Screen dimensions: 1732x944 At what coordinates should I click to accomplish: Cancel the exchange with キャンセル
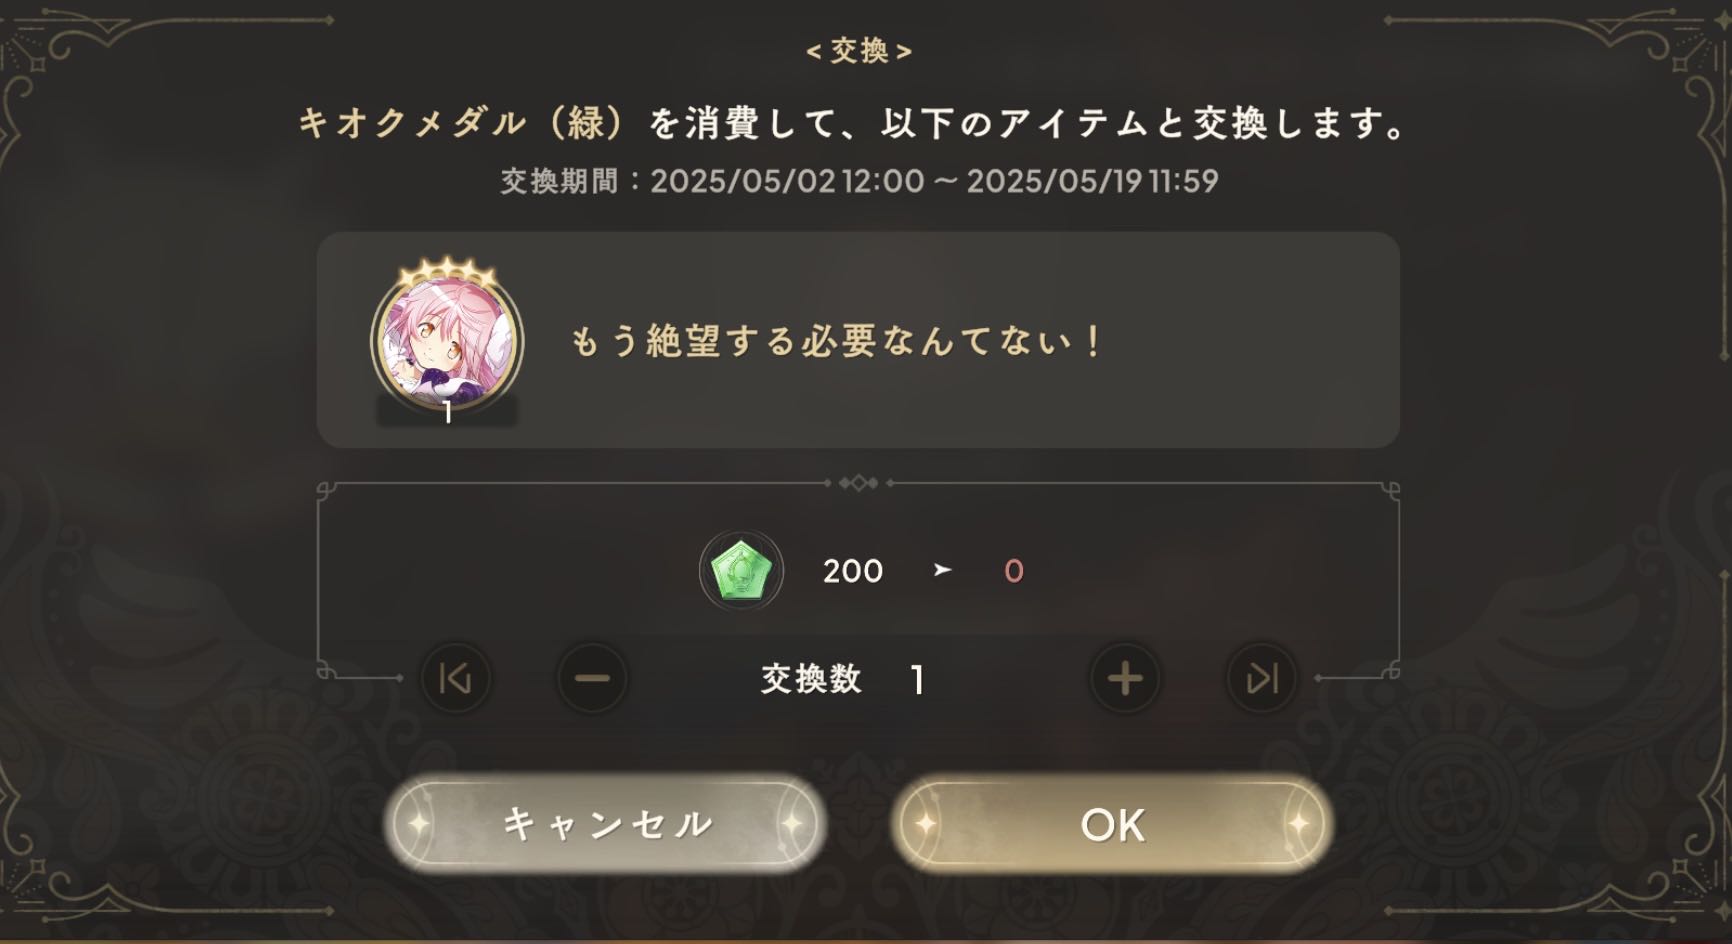click(606, 824)
